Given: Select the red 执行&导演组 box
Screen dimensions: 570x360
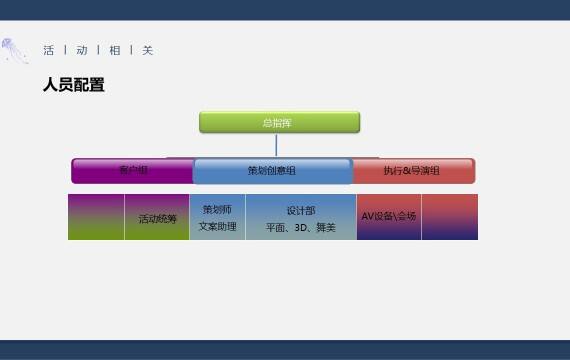Looking at the screenshot, I should (x=414, y=171).
